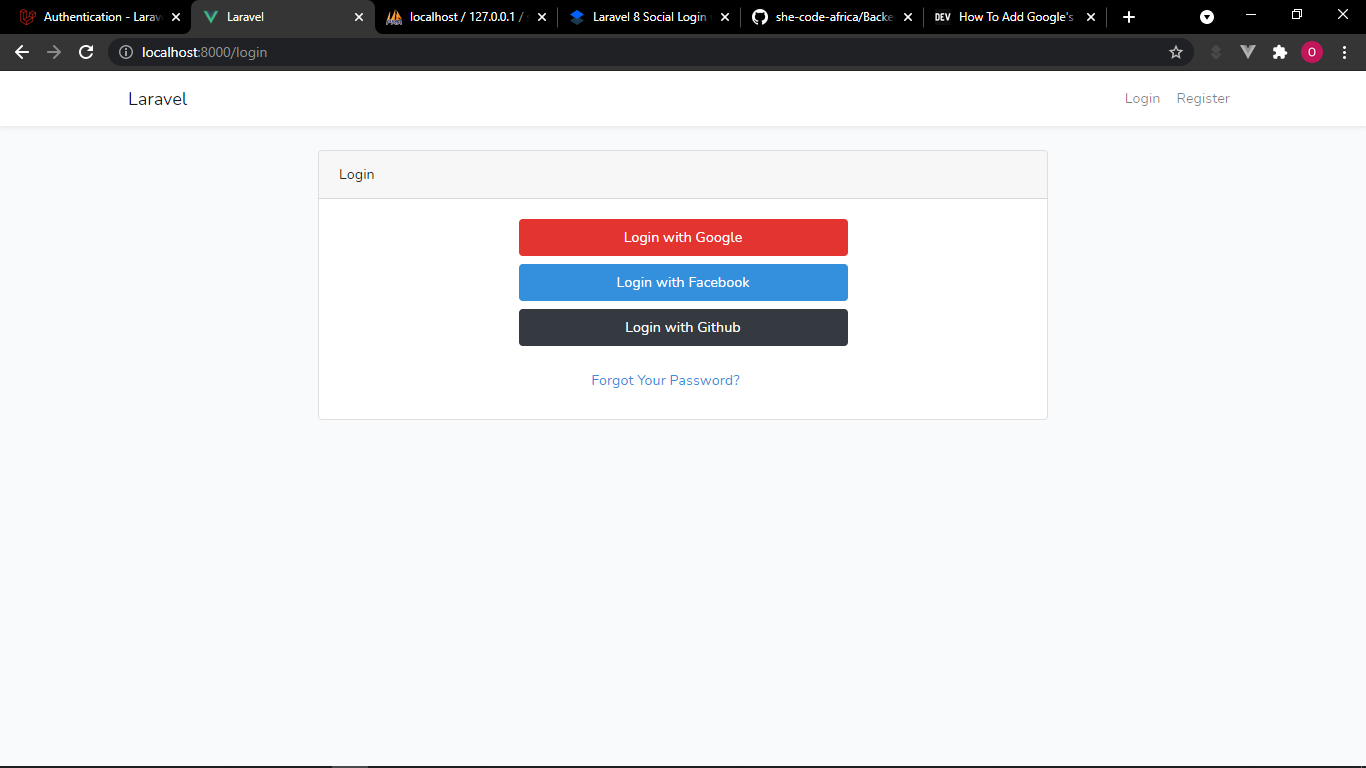Reload the current page
Image resolution: width=1366 pixels, height=768 pixels.
85,52
